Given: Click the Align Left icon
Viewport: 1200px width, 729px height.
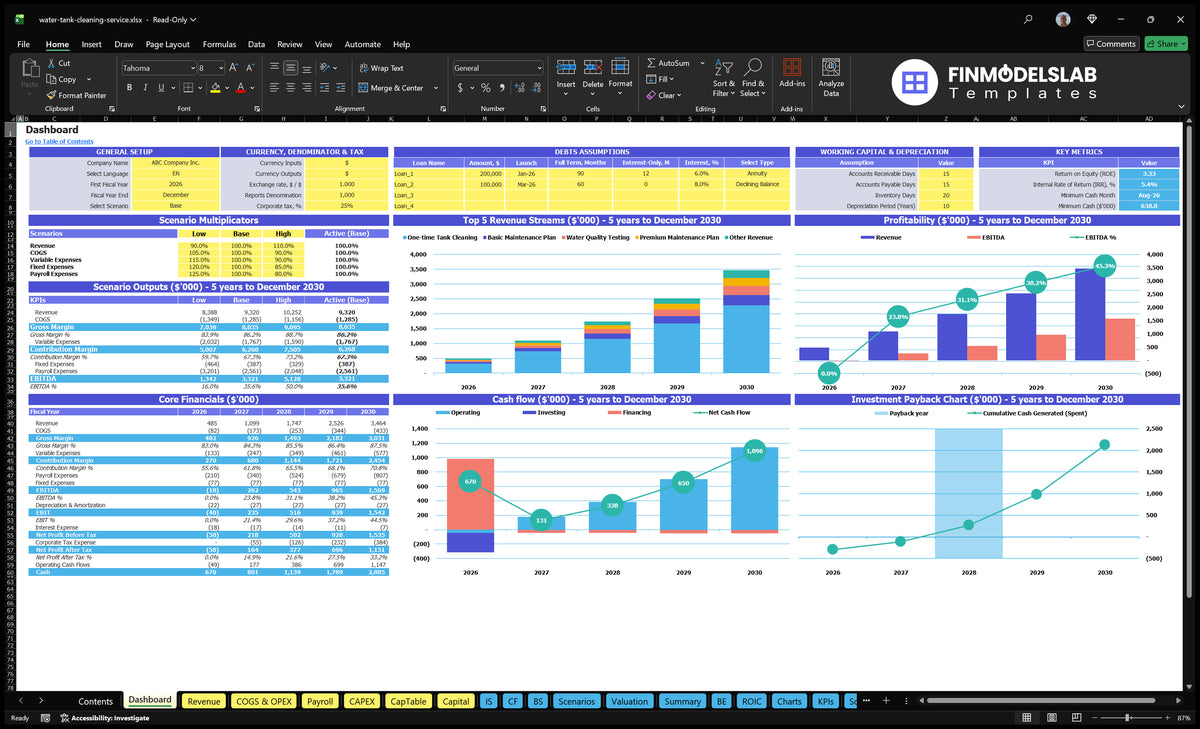Looking at the screenshot, I should coord(275,88).
